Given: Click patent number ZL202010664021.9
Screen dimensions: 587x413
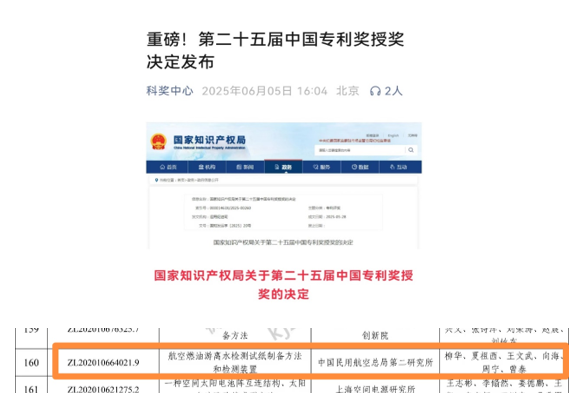Looking at the screenshot, I should coord(103,362).
